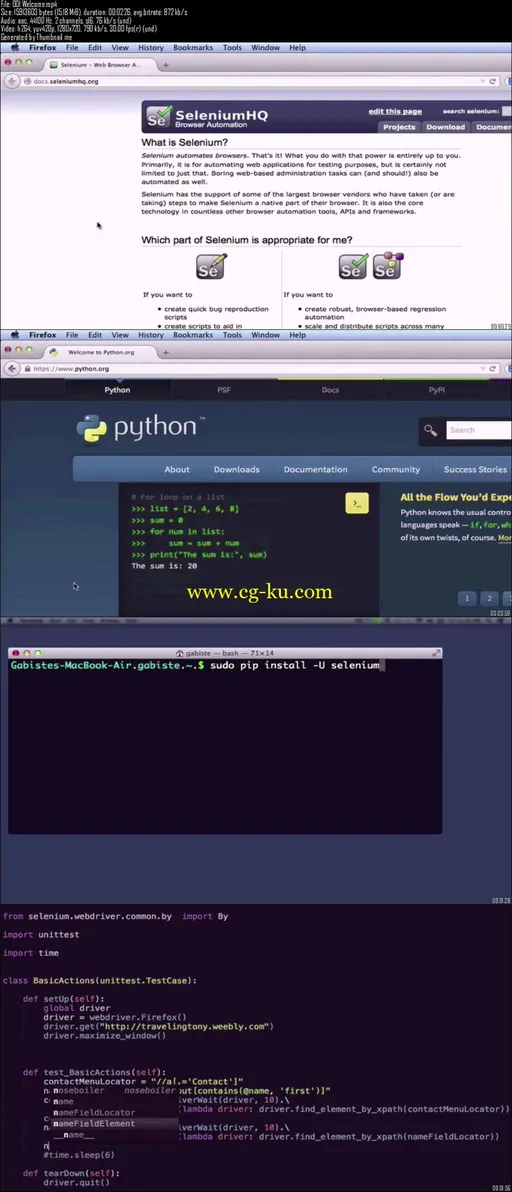
Task: Click the 'driver.quit()' line in tearDown
Action: coord(77,1182)
